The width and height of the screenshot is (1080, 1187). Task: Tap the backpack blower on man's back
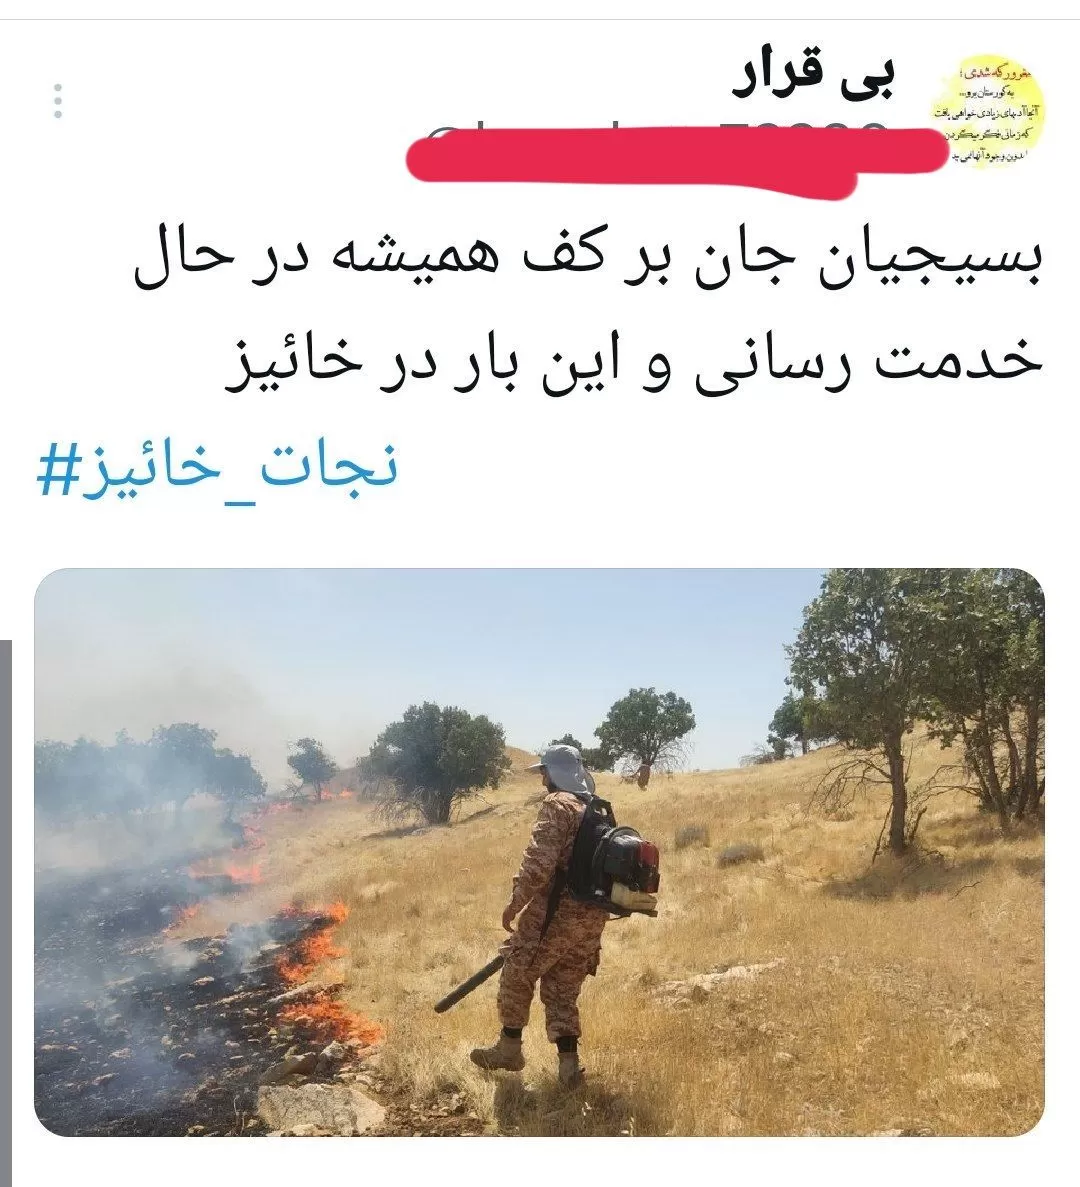click(x=615, y=861)
